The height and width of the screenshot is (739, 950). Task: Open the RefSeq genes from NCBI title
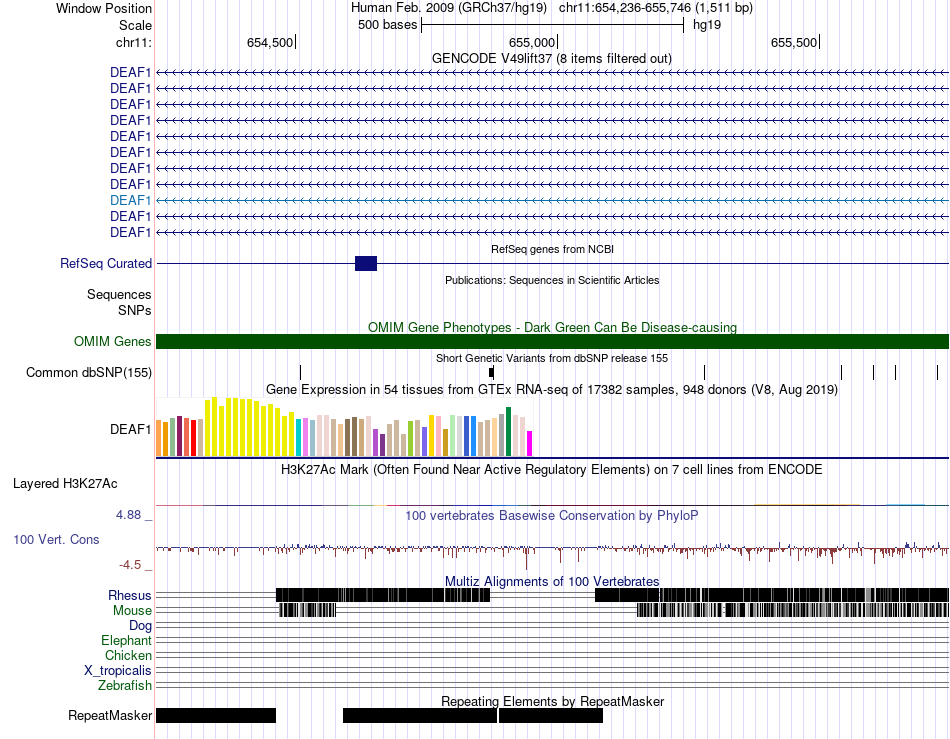tap(552, 249)
